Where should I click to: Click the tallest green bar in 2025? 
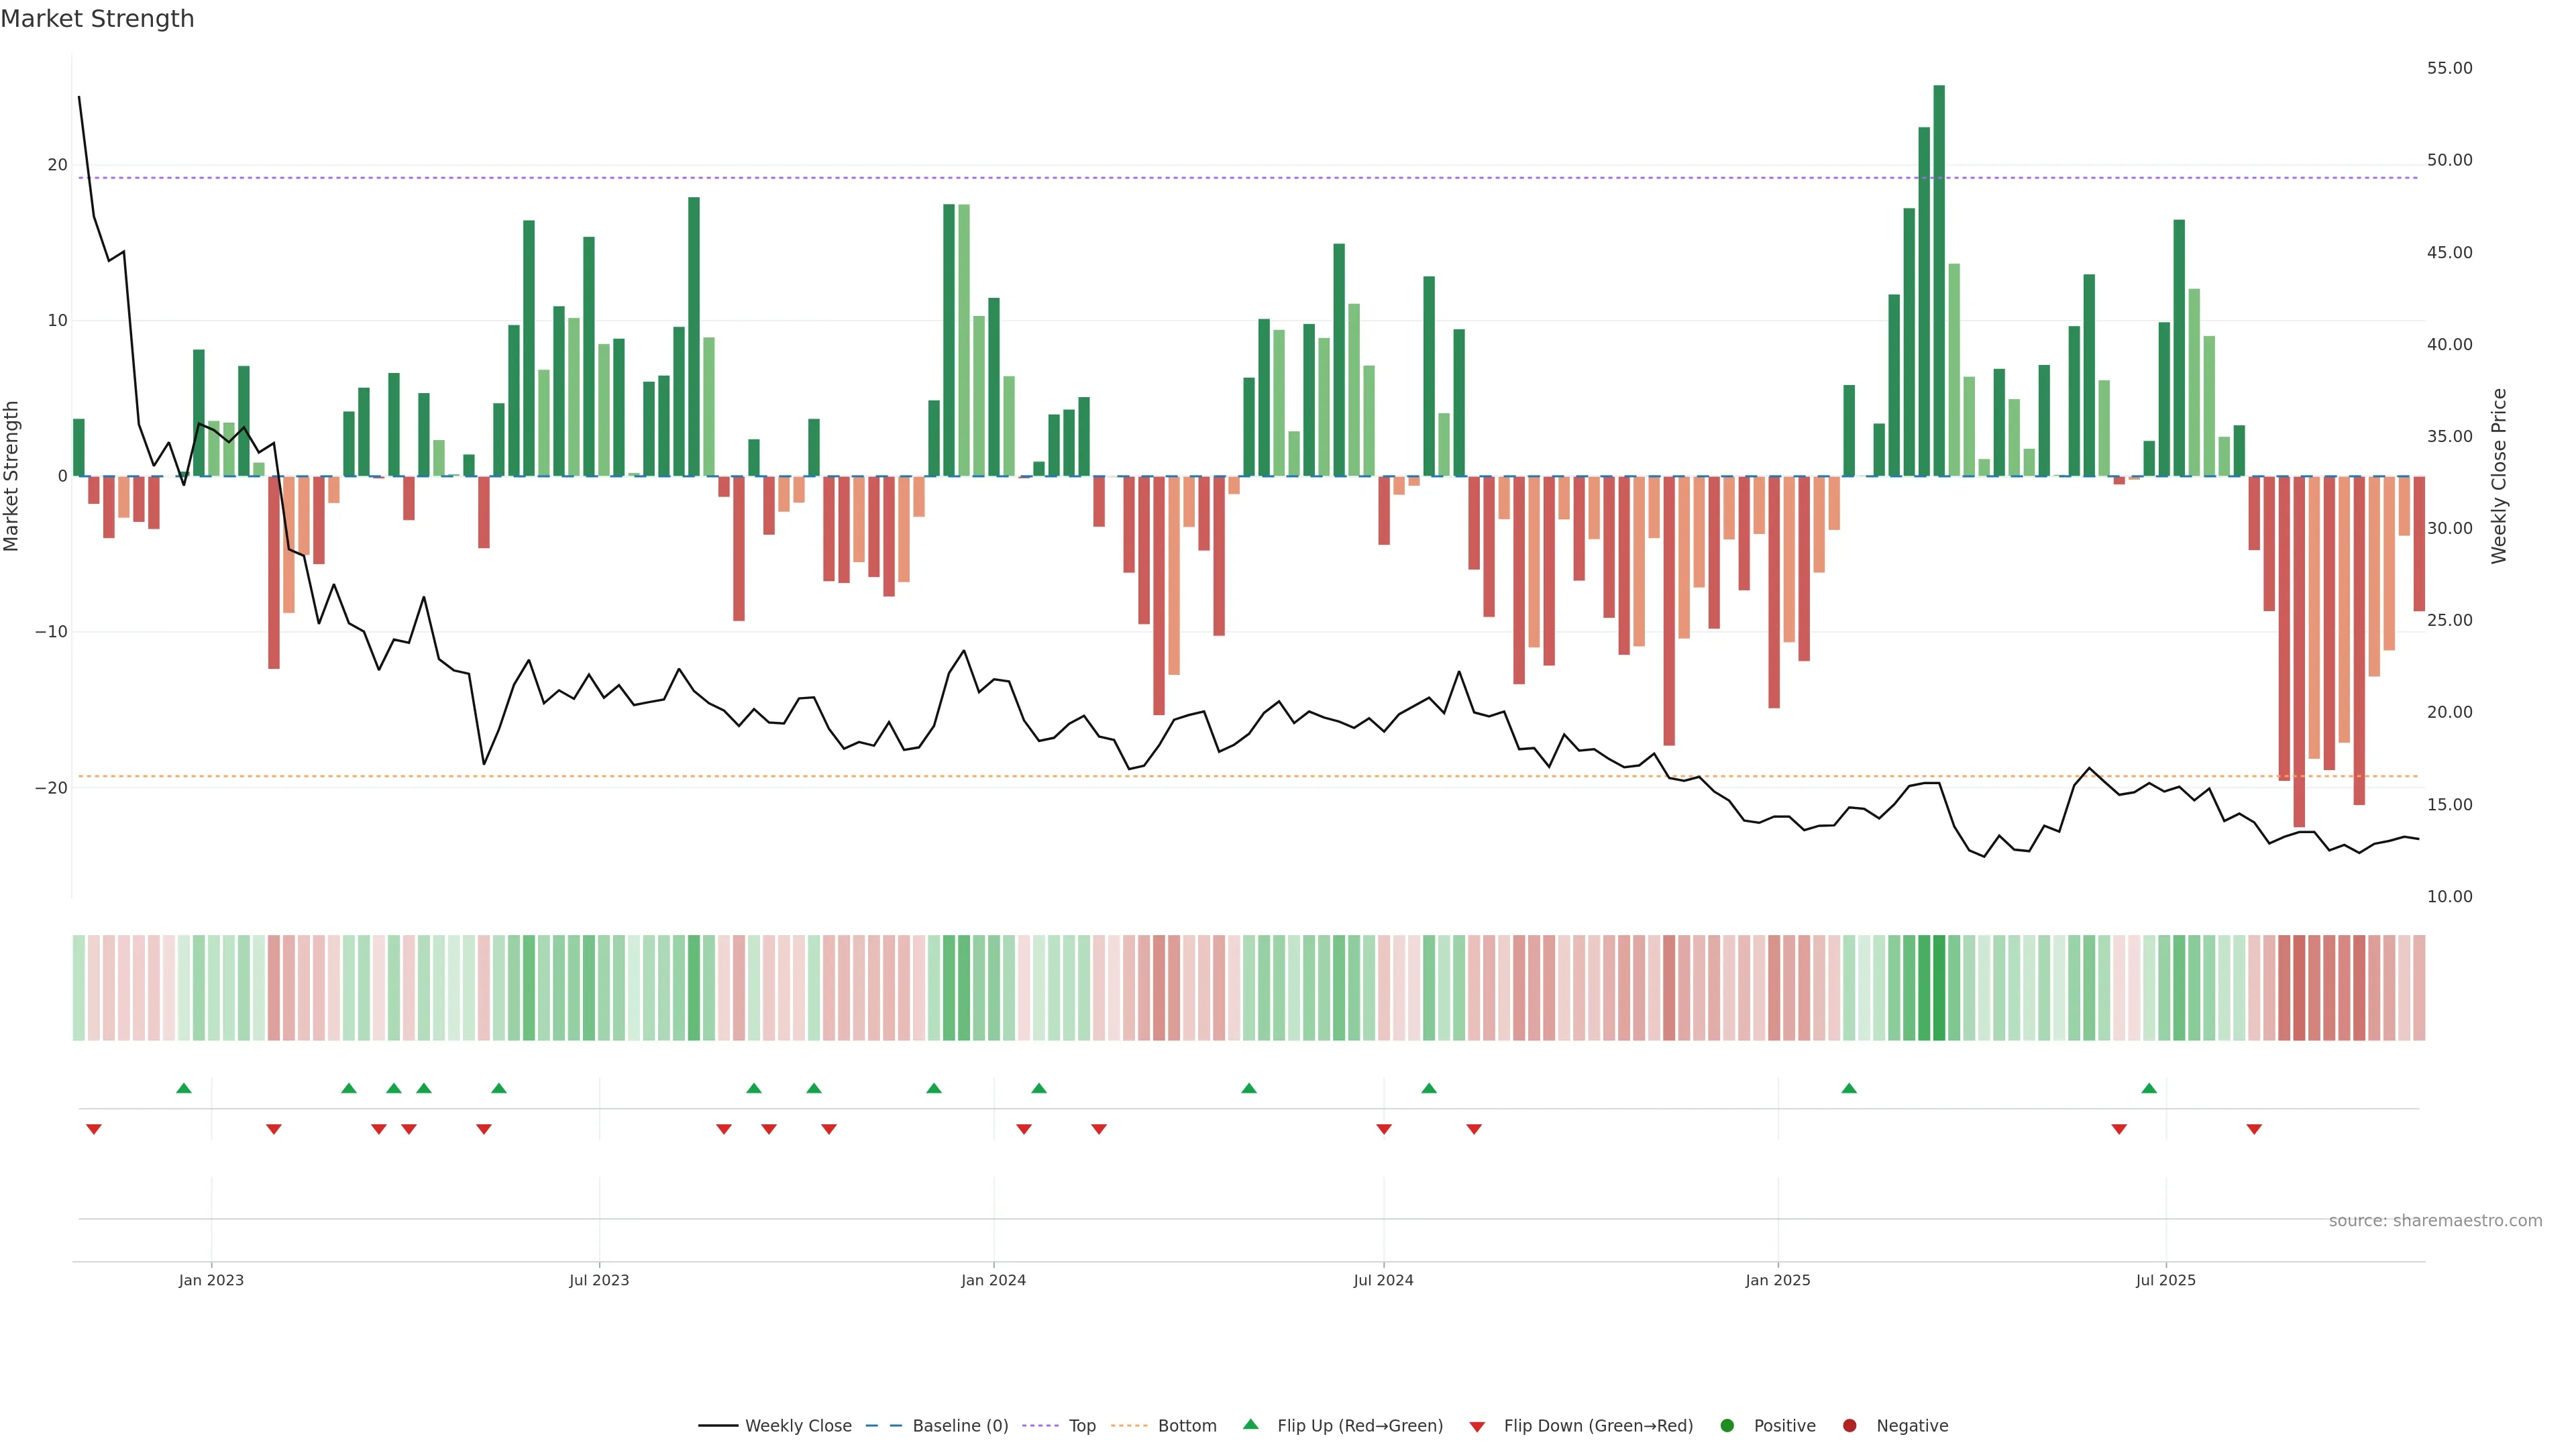tap(1939, 280)
